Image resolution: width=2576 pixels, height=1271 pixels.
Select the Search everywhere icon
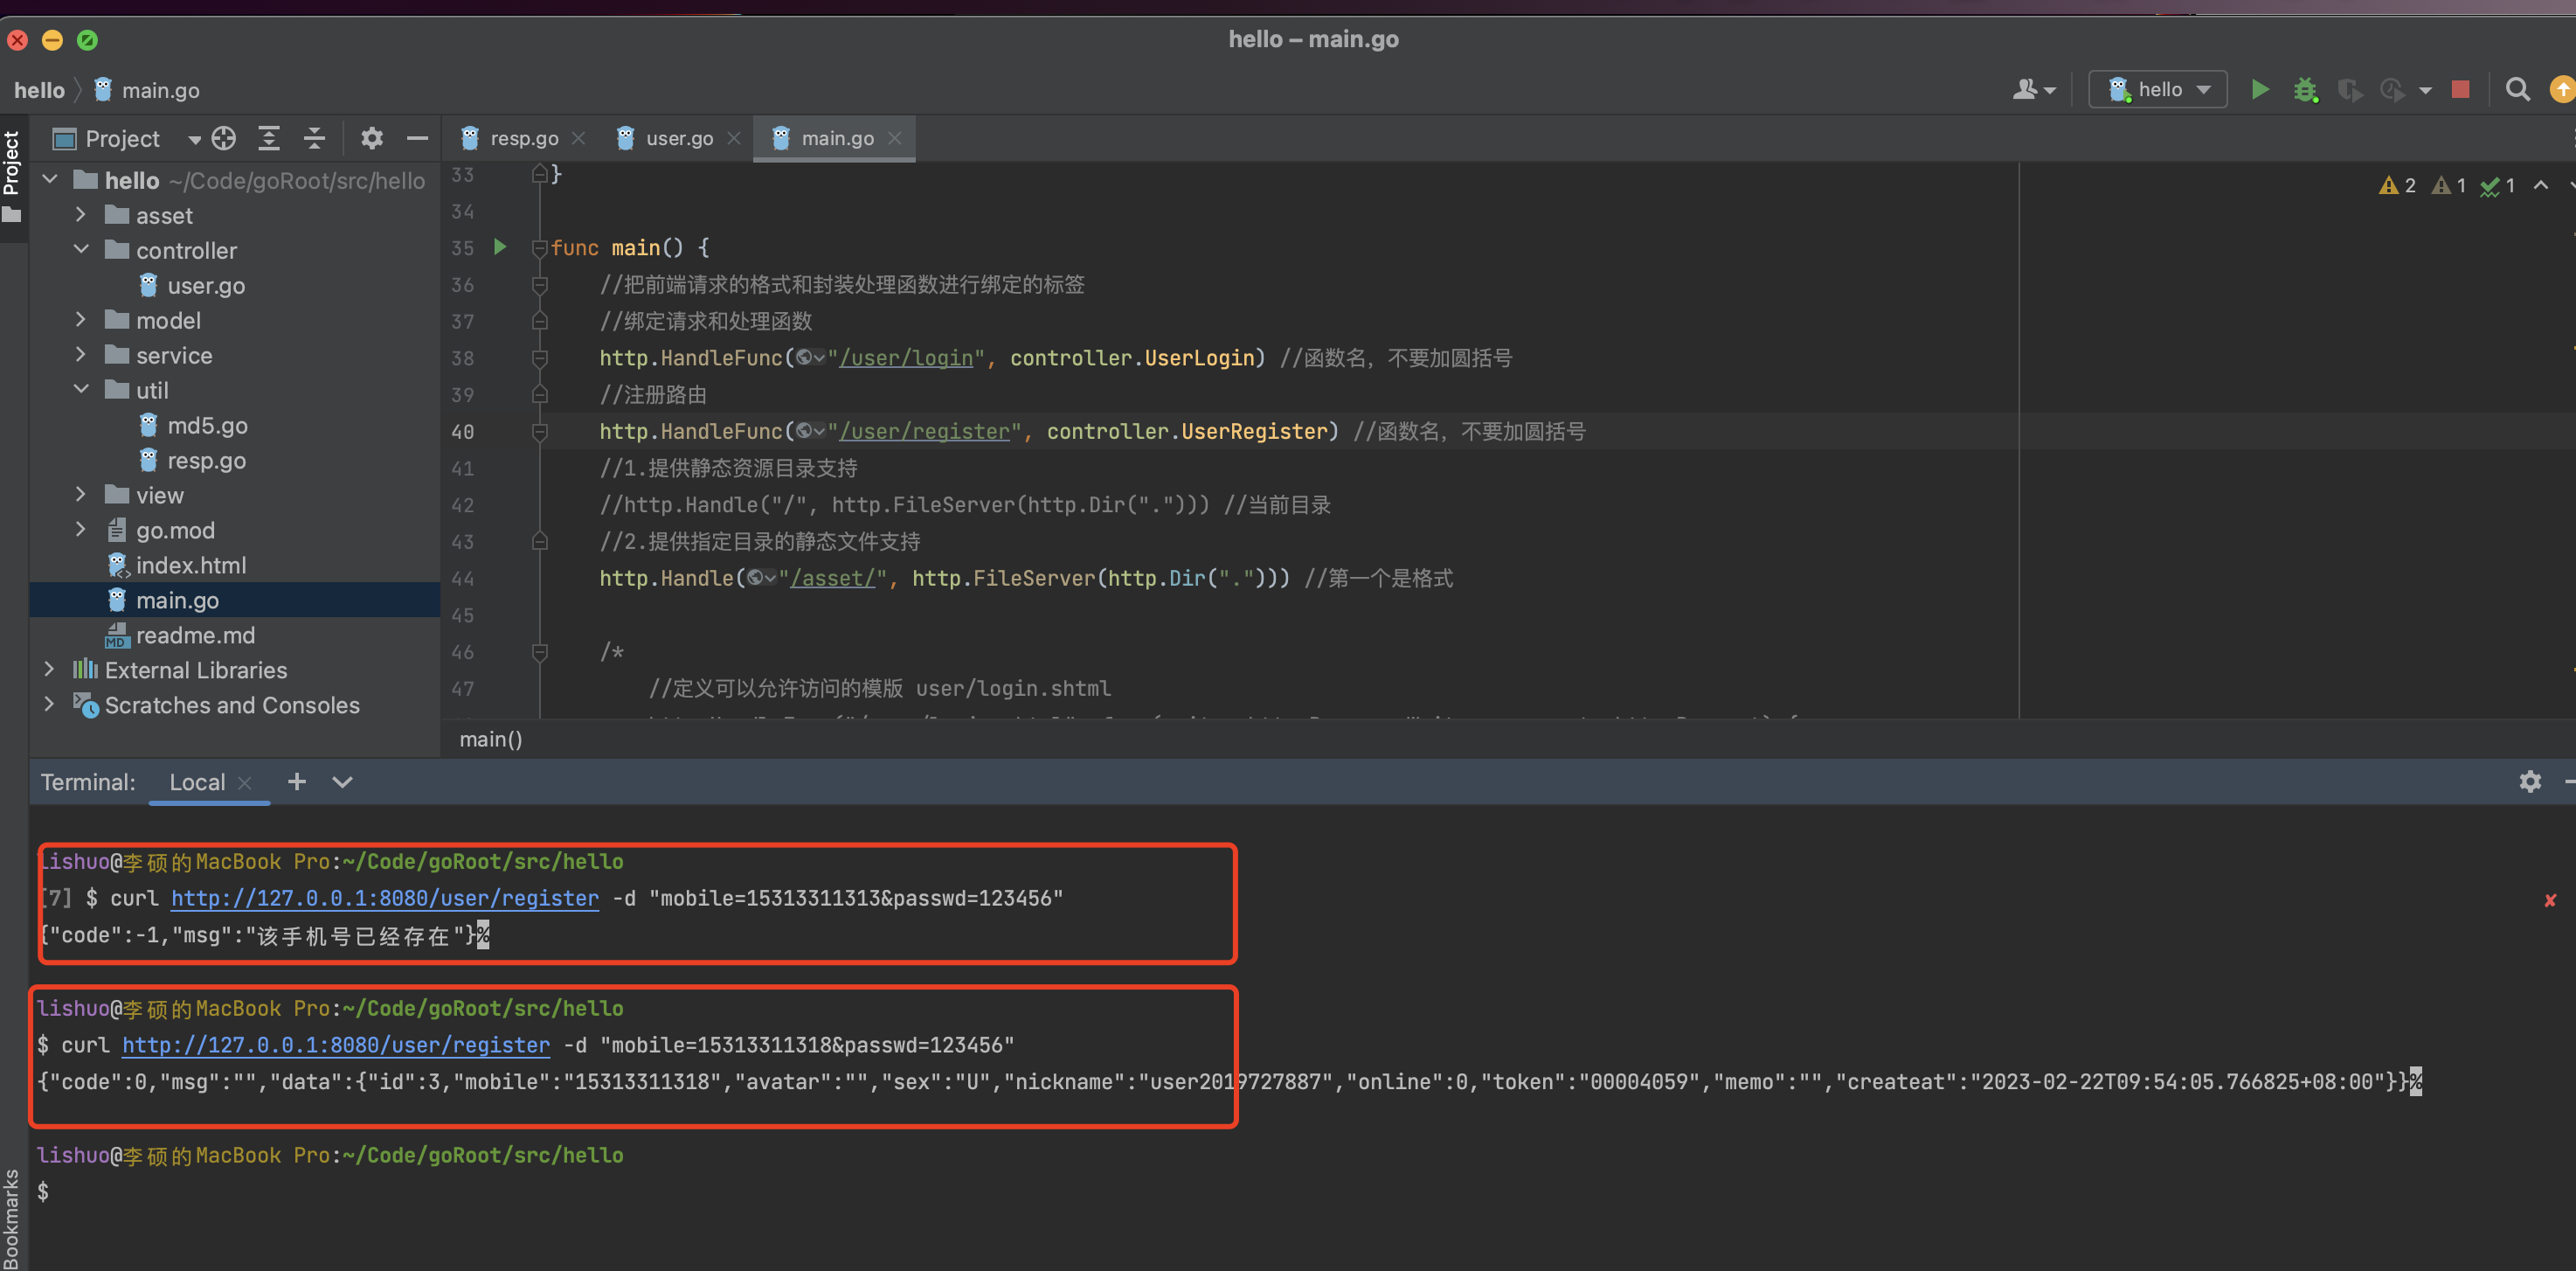coord(2517,89)
